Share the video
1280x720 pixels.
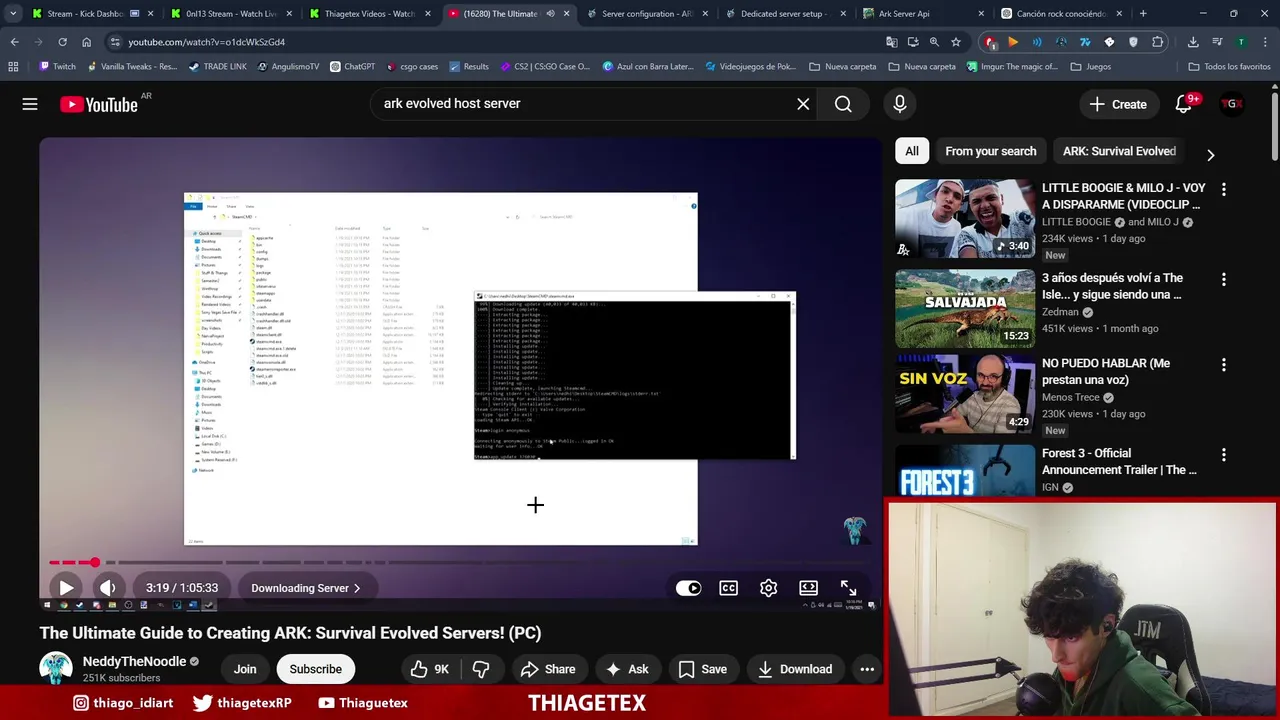547,669
